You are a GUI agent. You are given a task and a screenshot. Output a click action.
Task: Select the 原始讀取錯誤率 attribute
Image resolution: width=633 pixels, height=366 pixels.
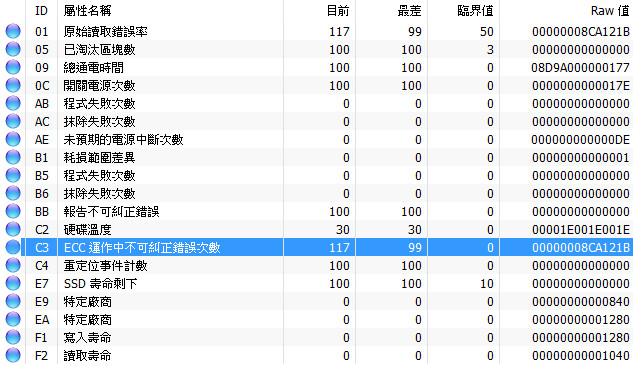105,31
